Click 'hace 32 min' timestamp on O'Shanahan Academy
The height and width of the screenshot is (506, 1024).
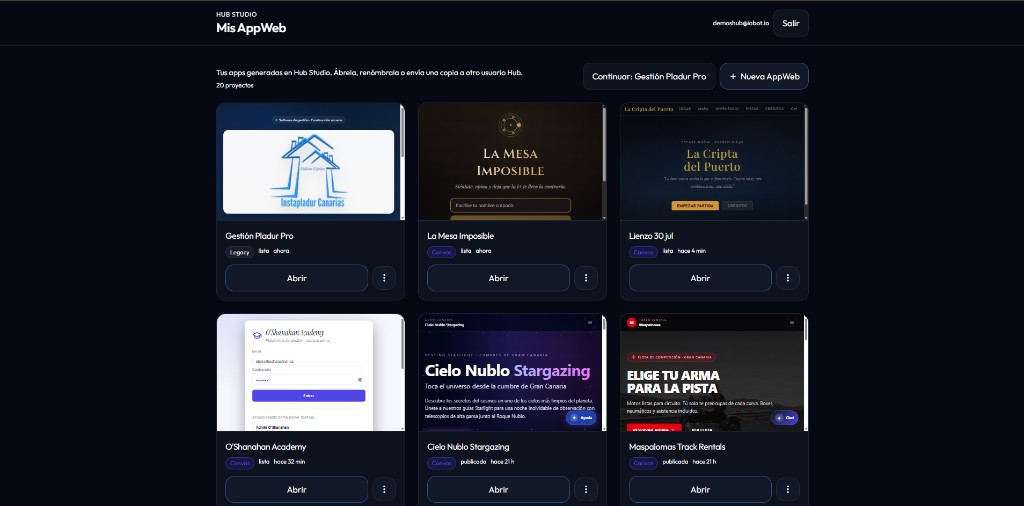pos(289,462)
